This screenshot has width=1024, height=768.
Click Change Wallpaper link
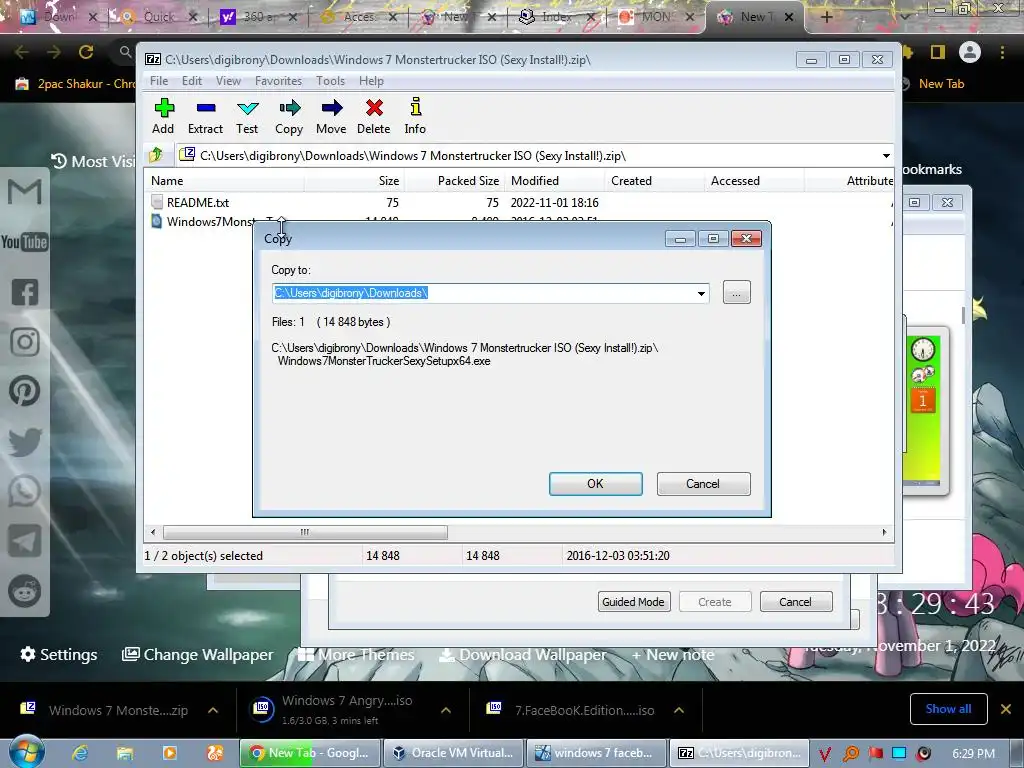(198, 654)
